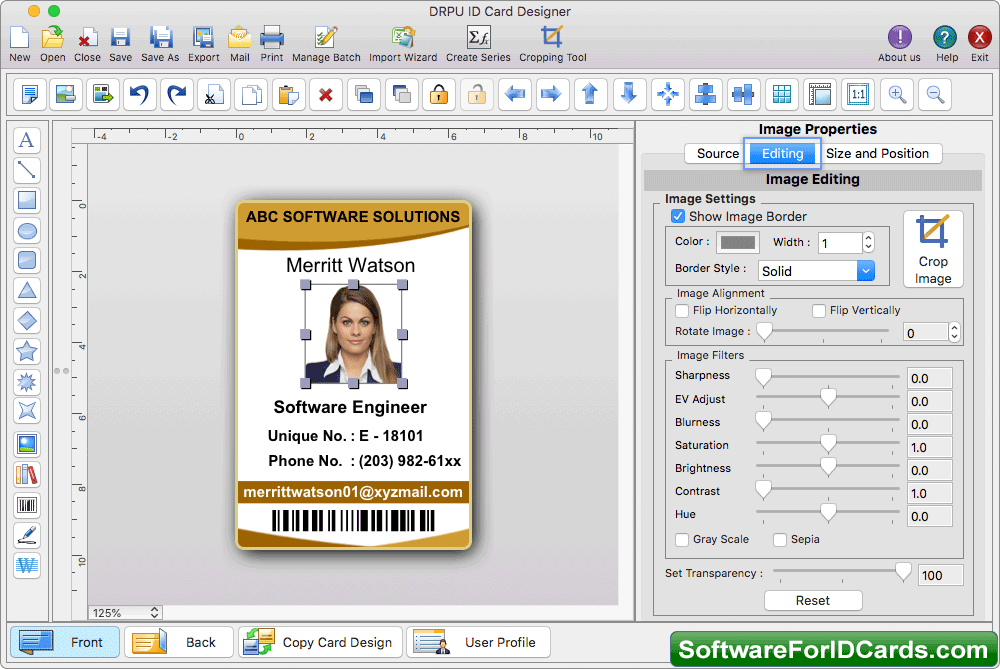Switch to Size and Position tab
This screenshot has height=669, width=1000.
pos(877,154)
